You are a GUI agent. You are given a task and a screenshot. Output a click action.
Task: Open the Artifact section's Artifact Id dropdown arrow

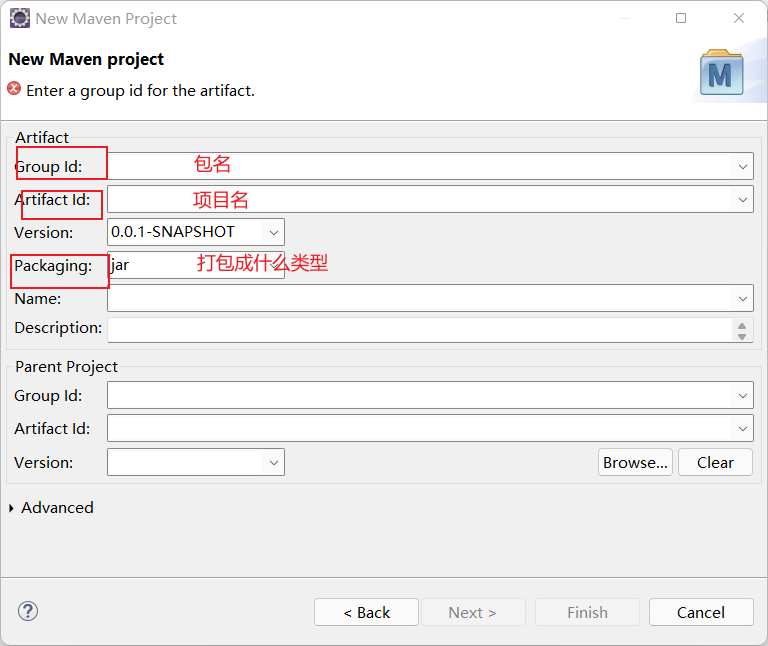coord(743,199)
